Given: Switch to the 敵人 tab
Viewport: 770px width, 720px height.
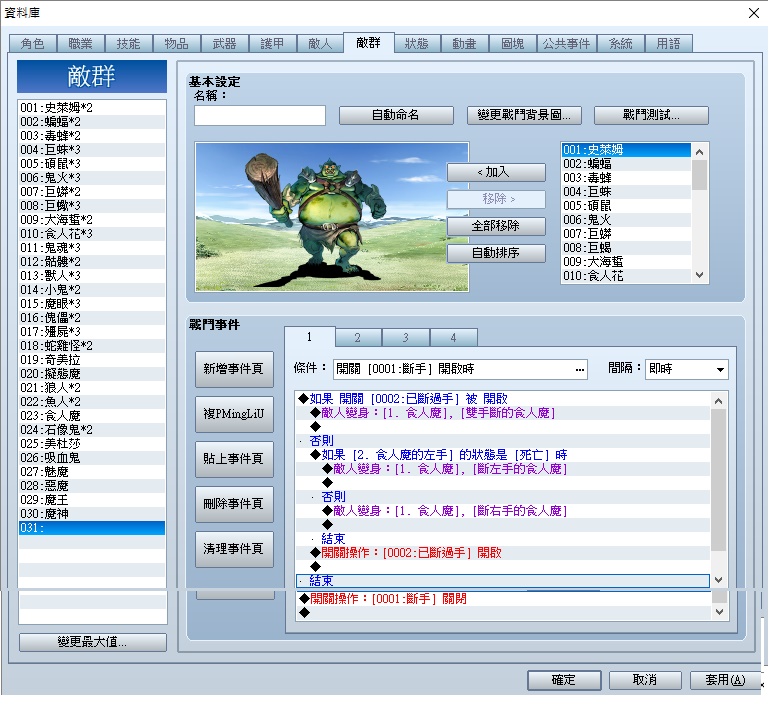Looking at the screenshot, I should tap(320, 44).
